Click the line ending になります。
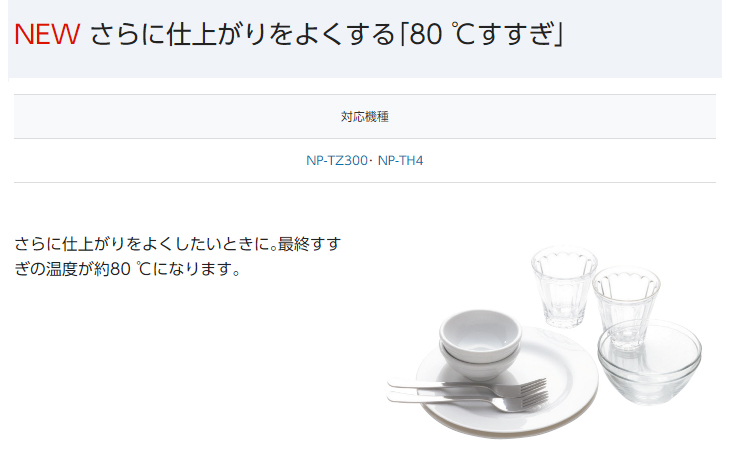This screenshot has width=730, height=461. click(127, 269)
